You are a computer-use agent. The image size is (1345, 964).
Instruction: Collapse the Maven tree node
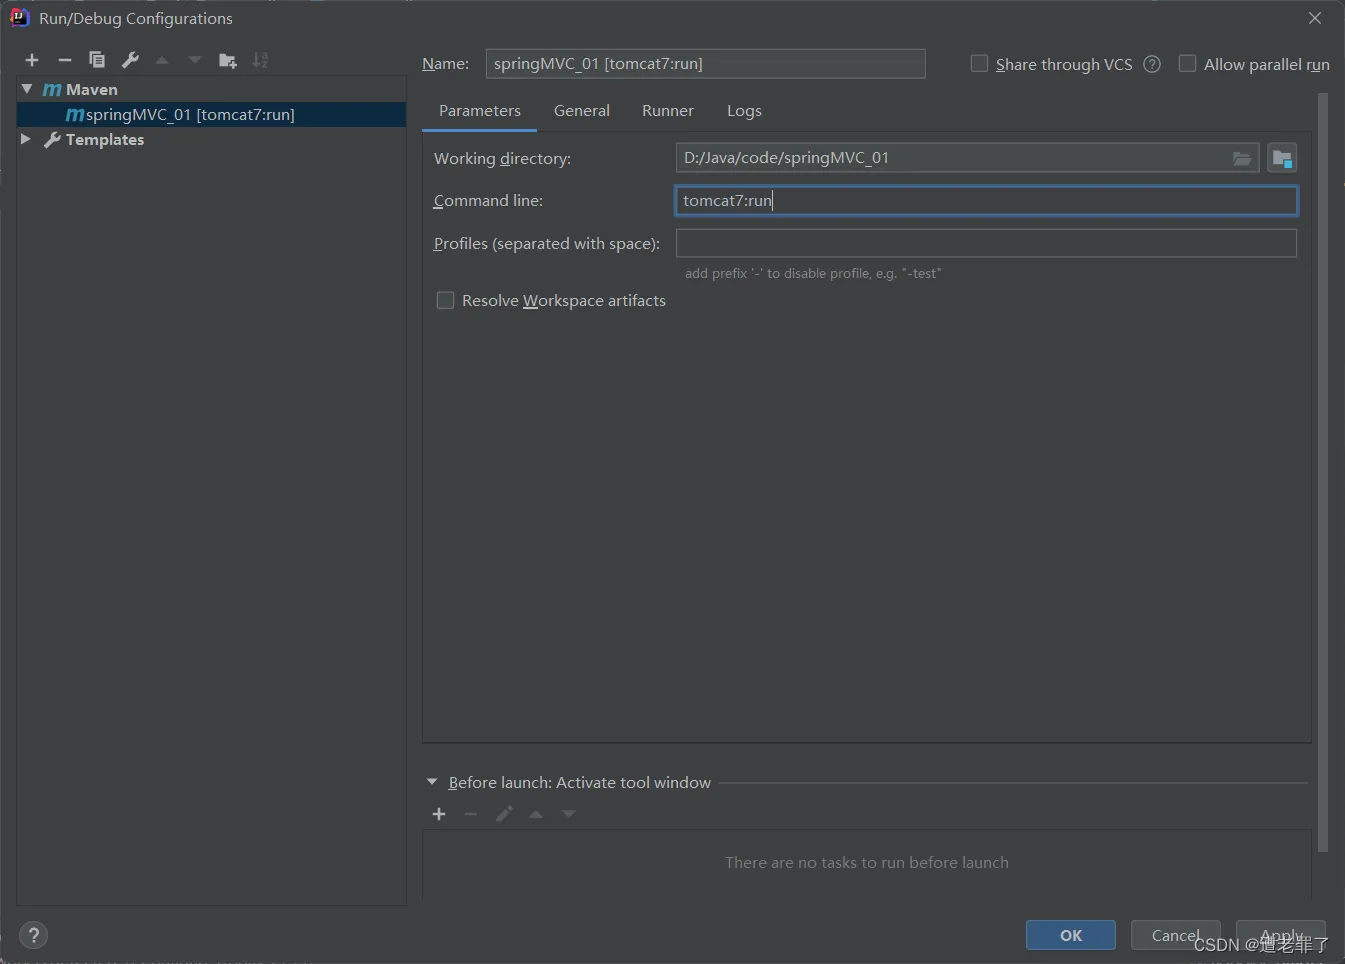point(27,89)
